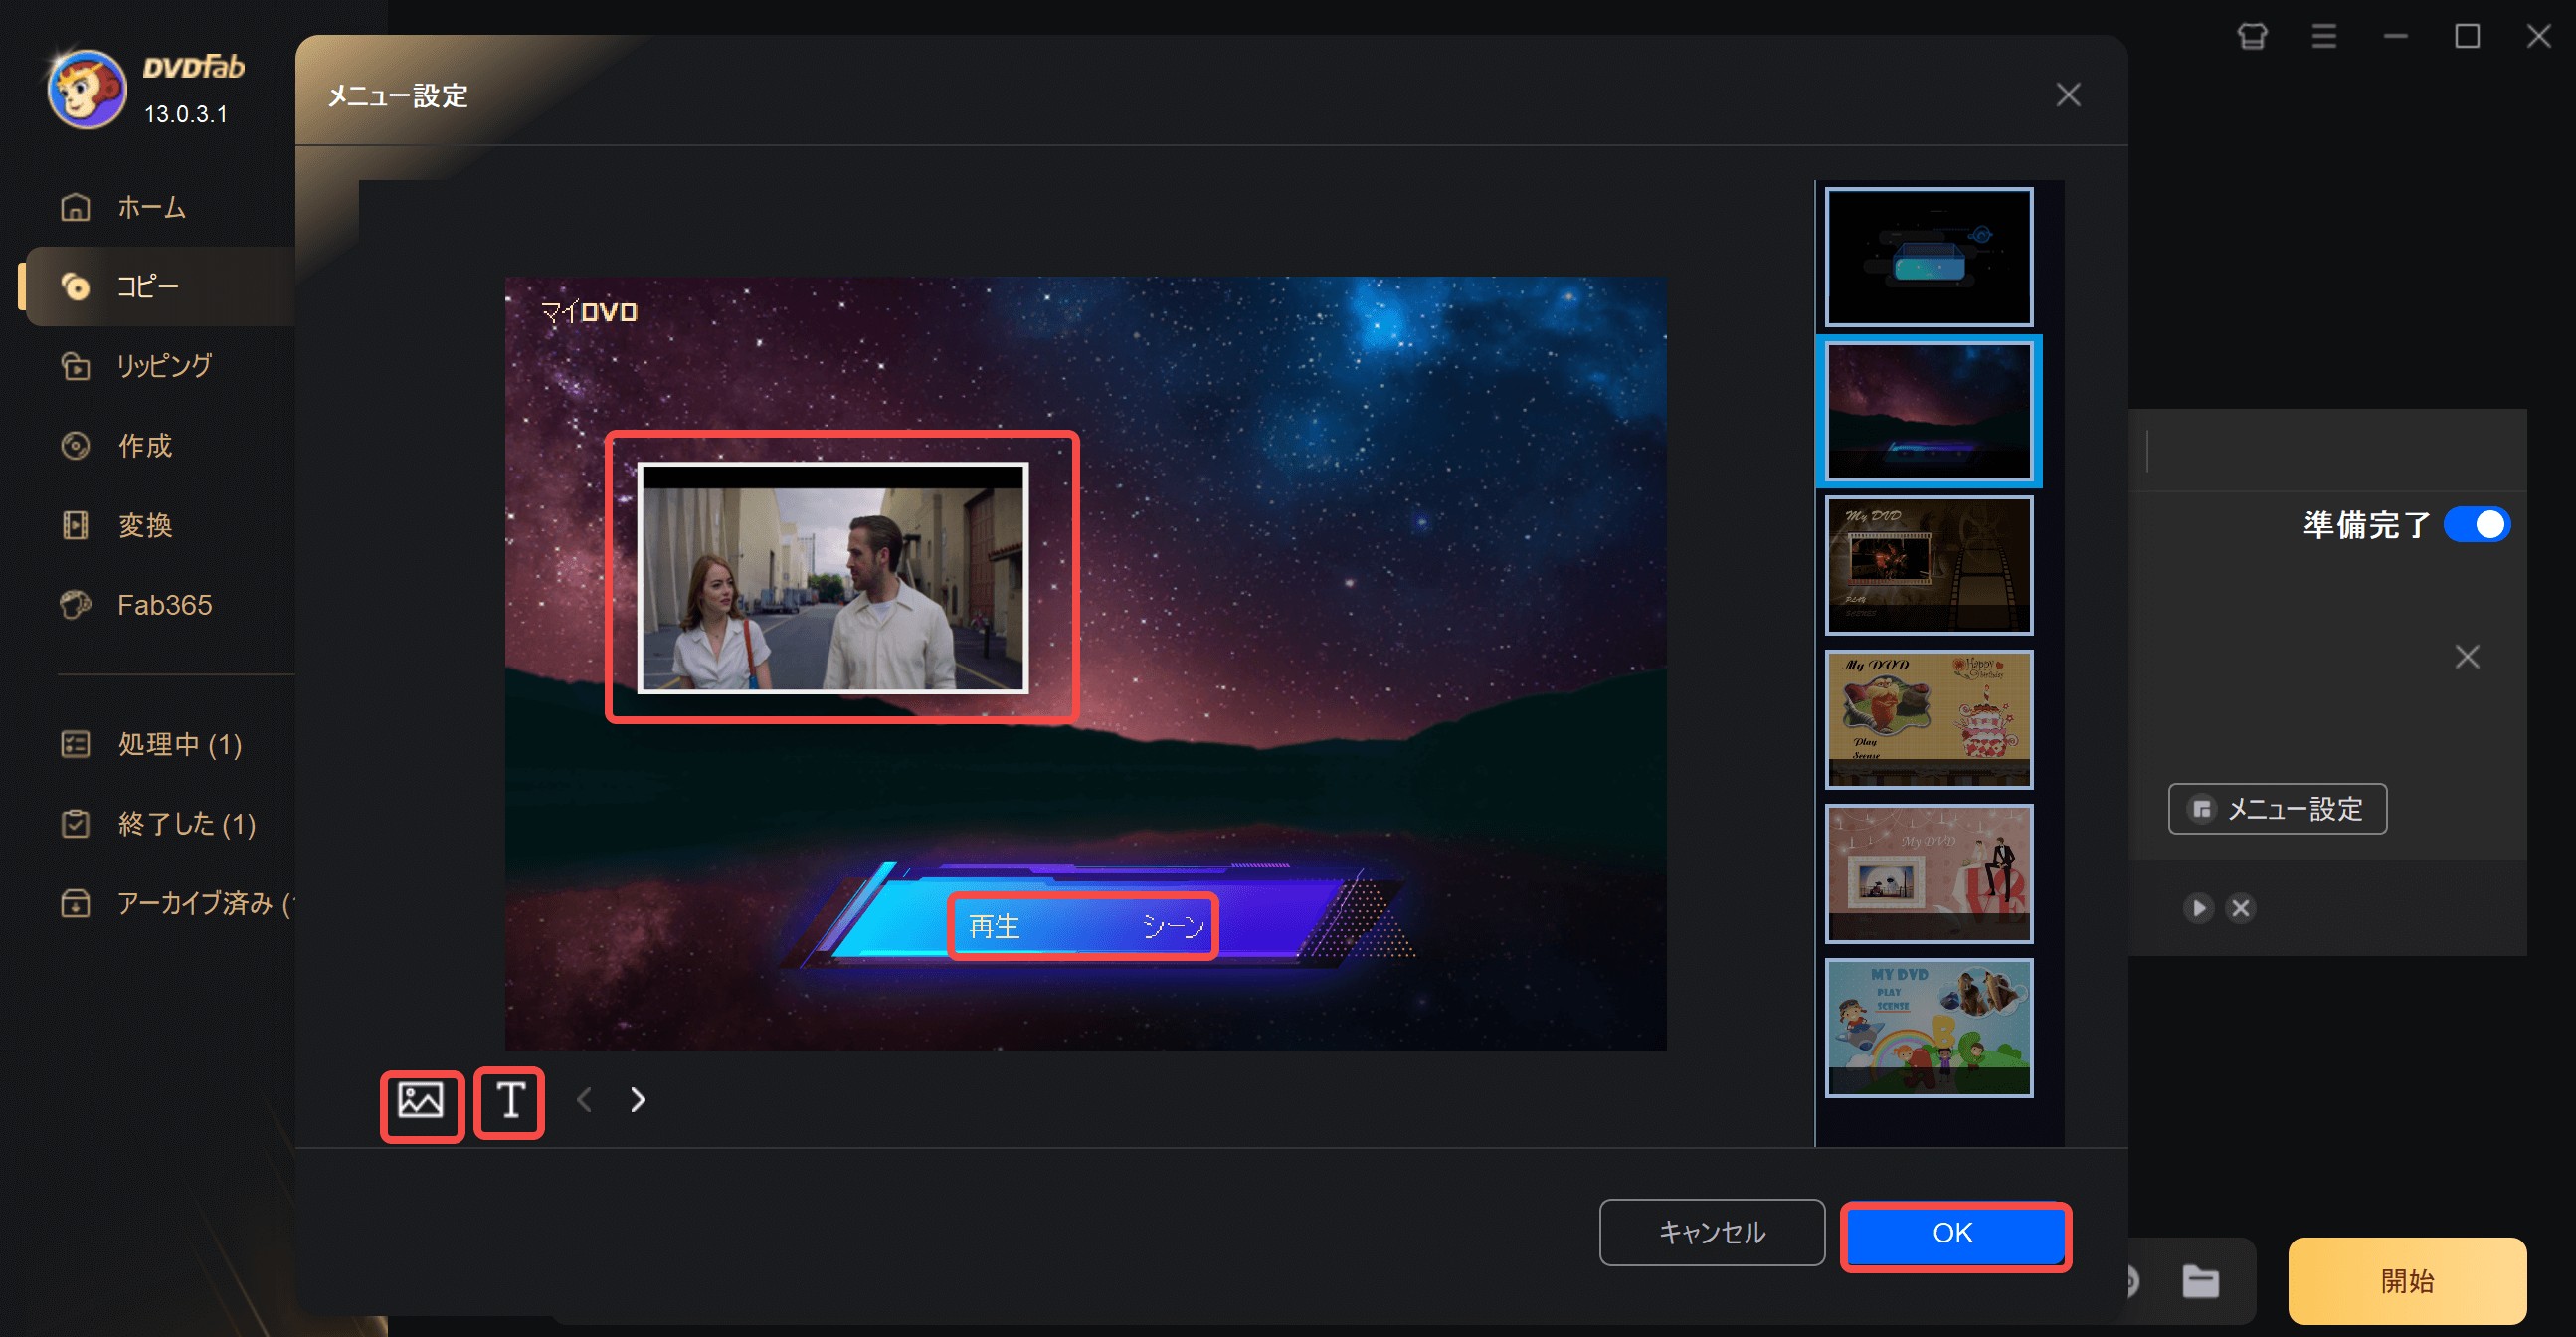The height and width of the screenshot is (1337, 2576).
Task: Click the DVDFab mascot logo
Action: point(87,89)
